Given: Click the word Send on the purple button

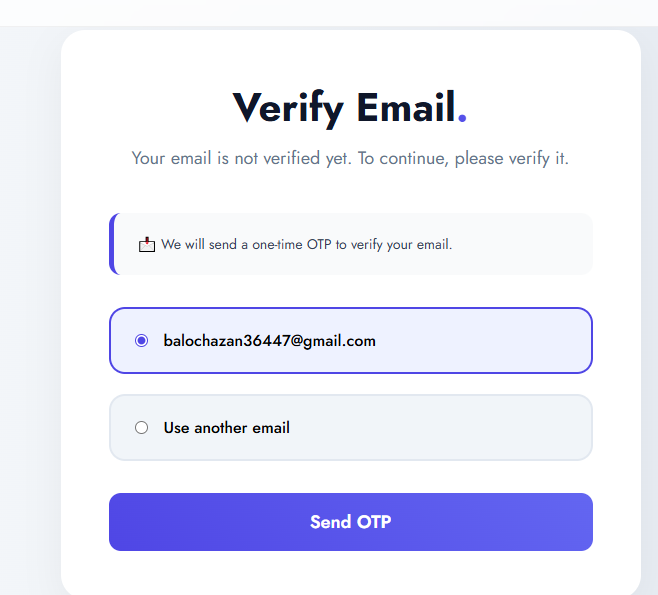Looking at the screenshot, I should [331, 522].
